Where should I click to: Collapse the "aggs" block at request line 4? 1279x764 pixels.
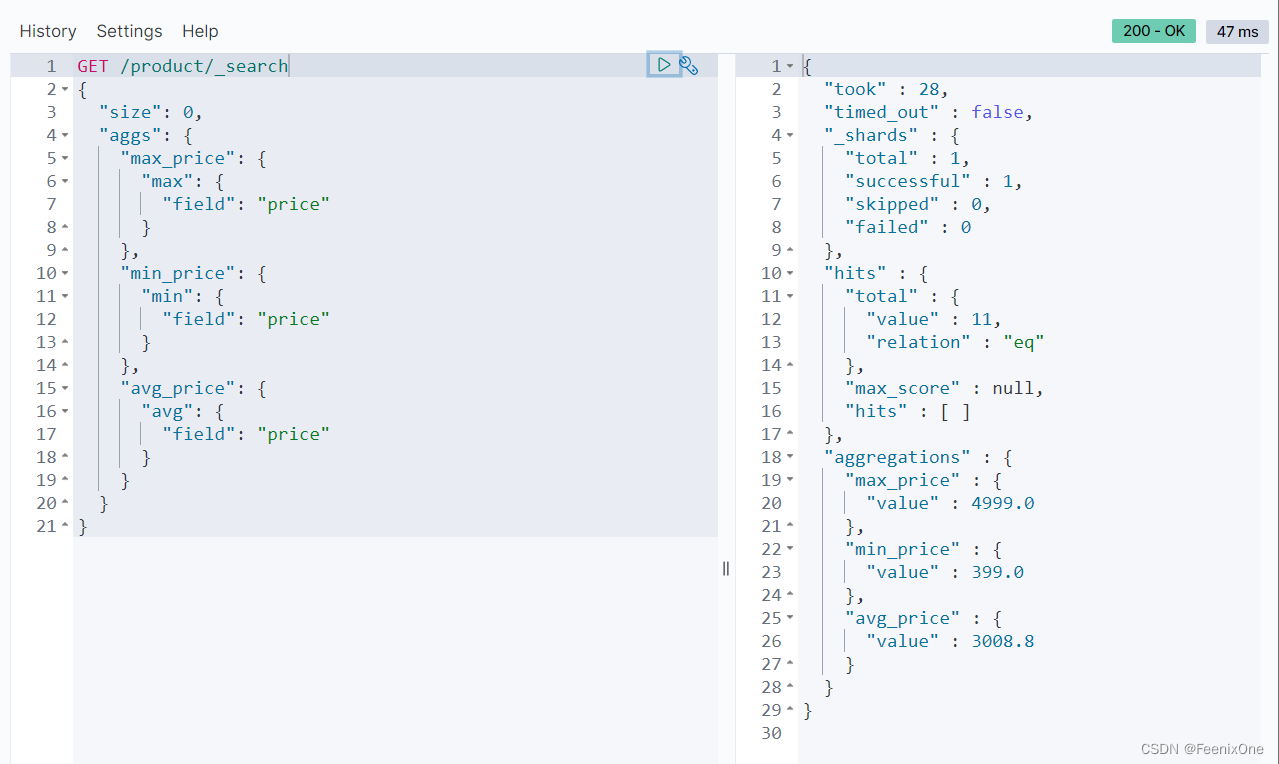point(65,136)
